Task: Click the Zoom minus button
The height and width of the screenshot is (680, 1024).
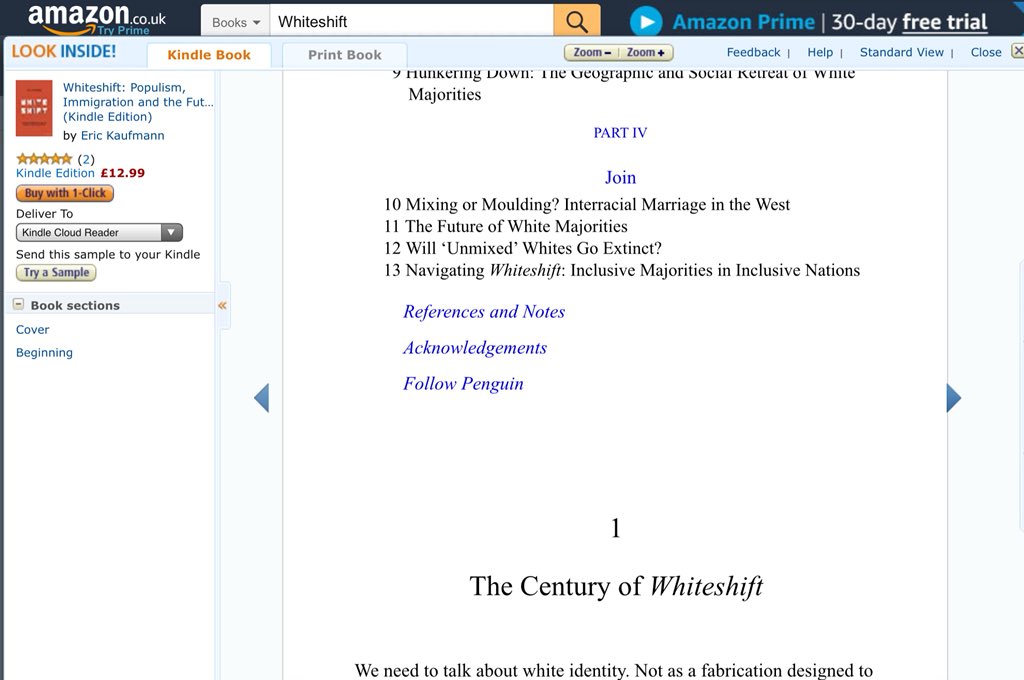Action: pos(592,52)
